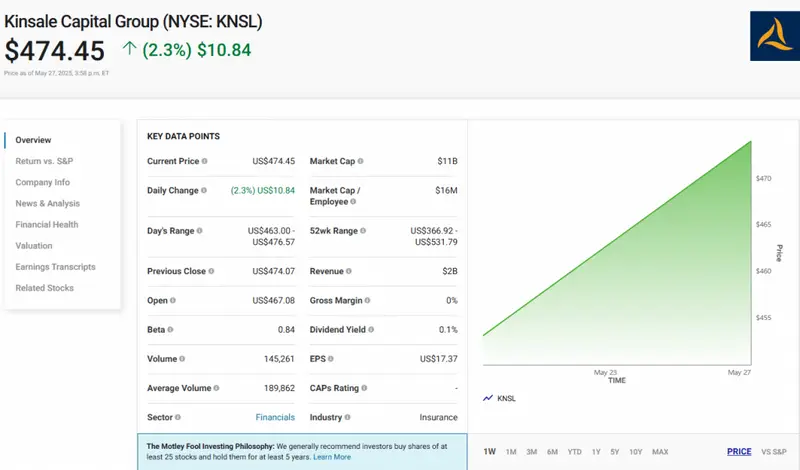800x470 pixels.
Task: Click the Kinsale Capital logo thumbnail
Action: (774, 36)
